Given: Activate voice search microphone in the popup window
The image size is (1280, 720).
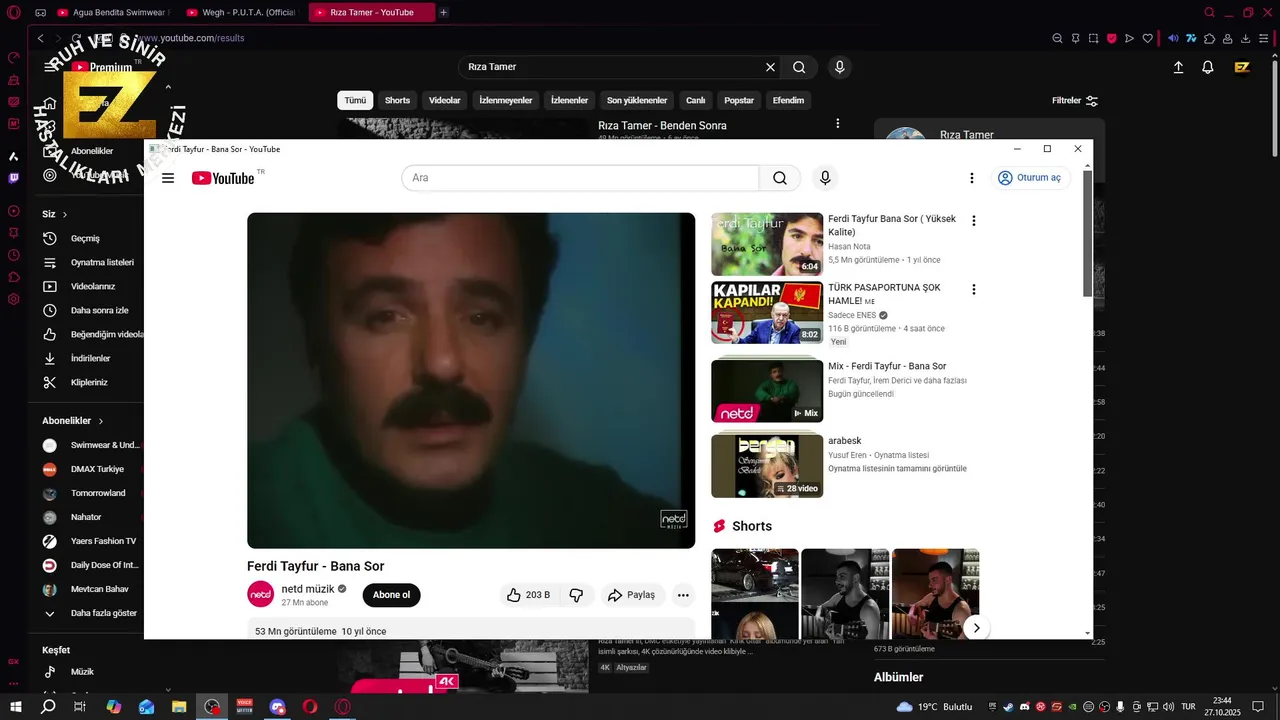Looking at the screenshot, I should [825, 178].
